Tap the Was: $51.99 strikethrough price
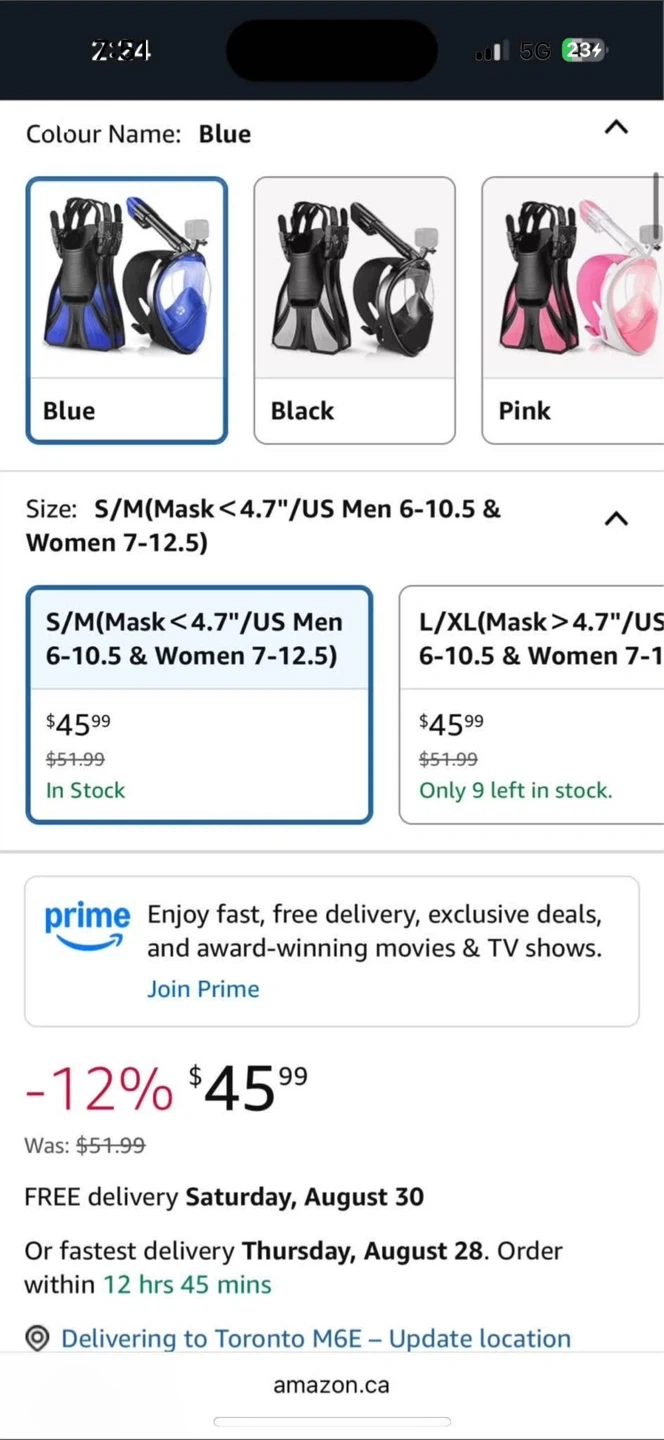Screen dimensions: 664x1440 [85, 1145]
